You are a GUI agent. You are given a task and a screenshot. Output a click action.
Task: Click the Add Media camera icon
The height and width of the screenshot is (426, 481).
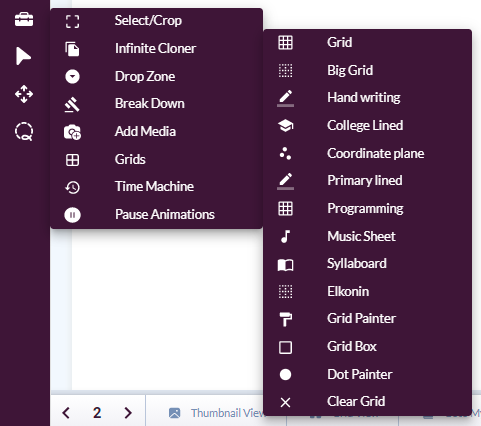click(72, 132)
